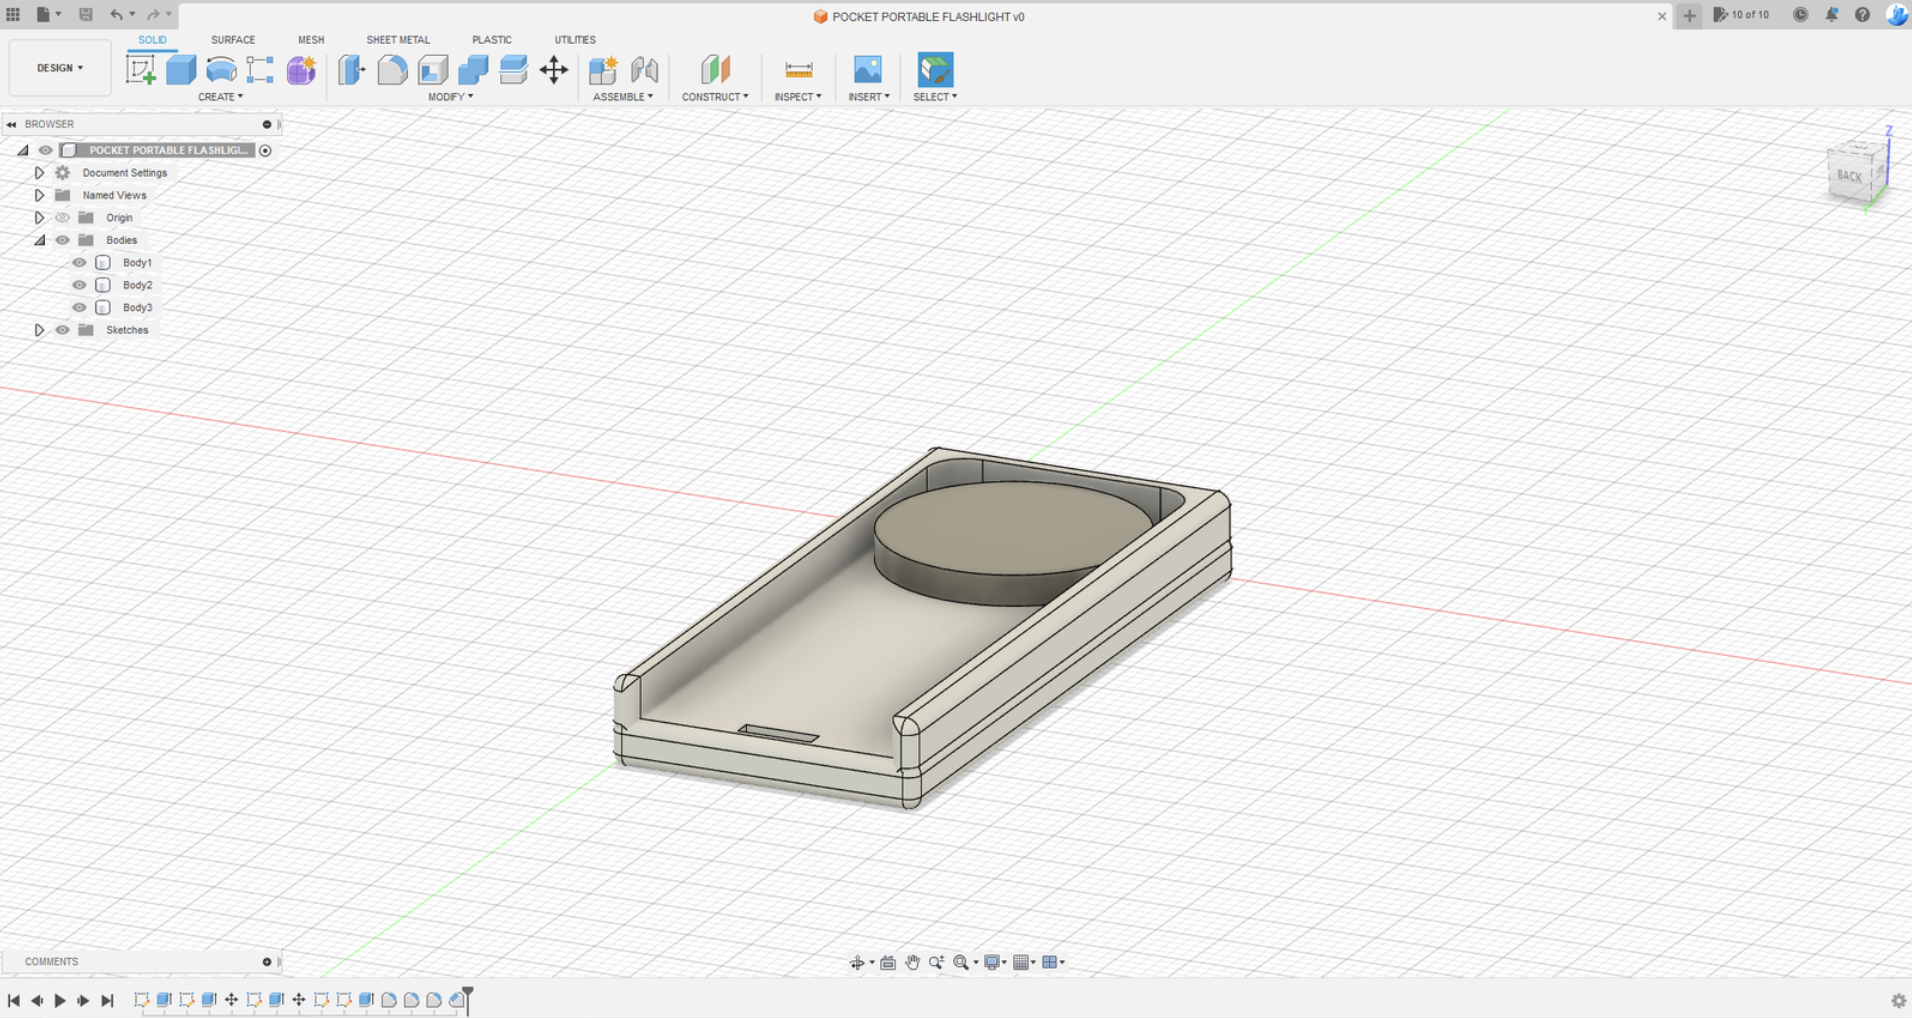Click the Save icon
The width and height of the screenshot is (1912, 1018).
pyautogui.click(x=86, y=14)
